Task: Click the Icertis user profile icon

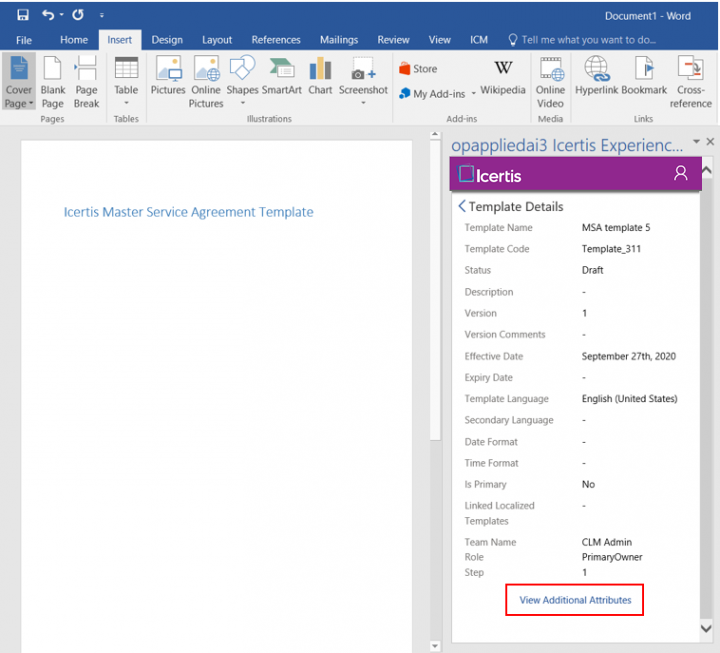Action: pyautogui.click(x=681, y=174)
